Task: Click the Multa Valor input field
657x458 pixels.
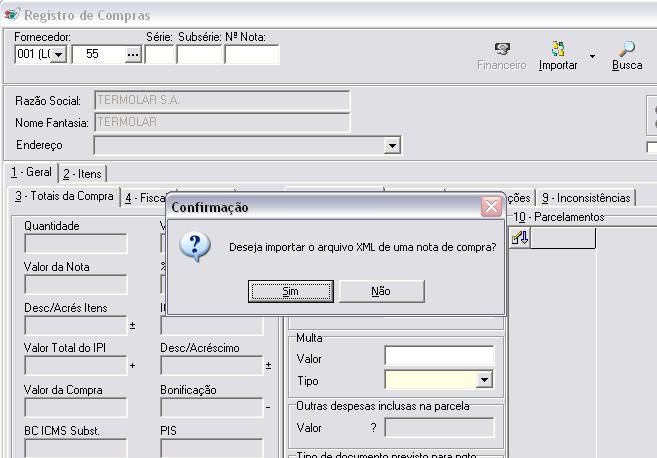Action: tap(439, 356)
